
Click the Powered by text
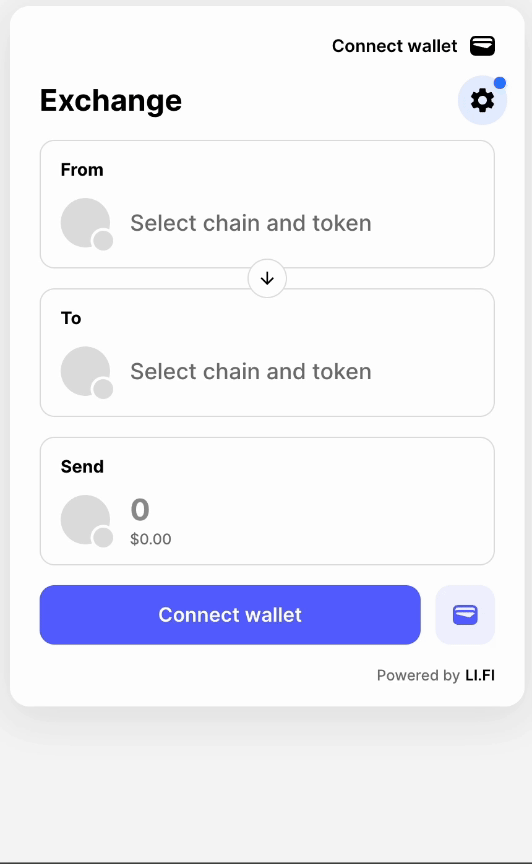[418, 676]
